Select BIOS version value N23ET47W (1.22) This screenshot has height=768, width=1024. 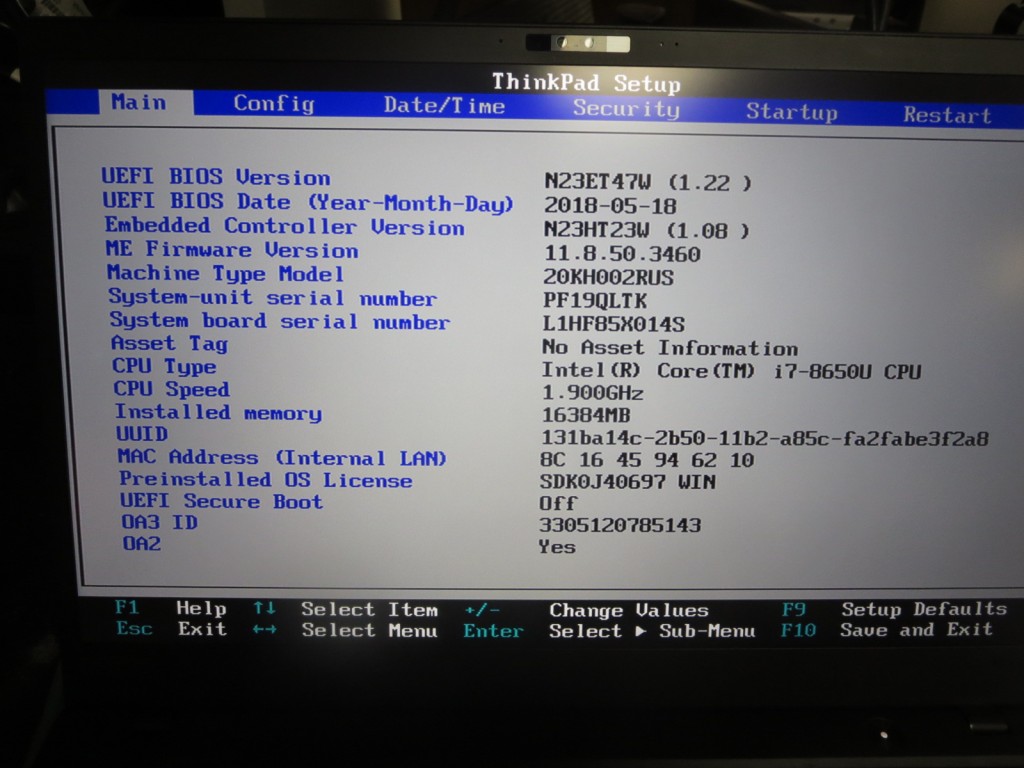pyautogui.click(x=648, y=182)
